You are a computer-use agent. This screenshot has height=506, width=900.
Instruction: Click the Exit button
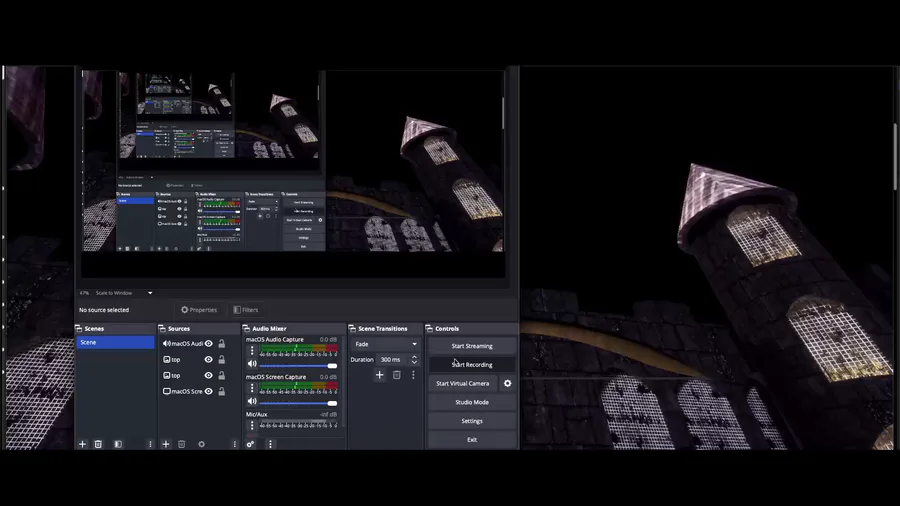click(472, 439)
